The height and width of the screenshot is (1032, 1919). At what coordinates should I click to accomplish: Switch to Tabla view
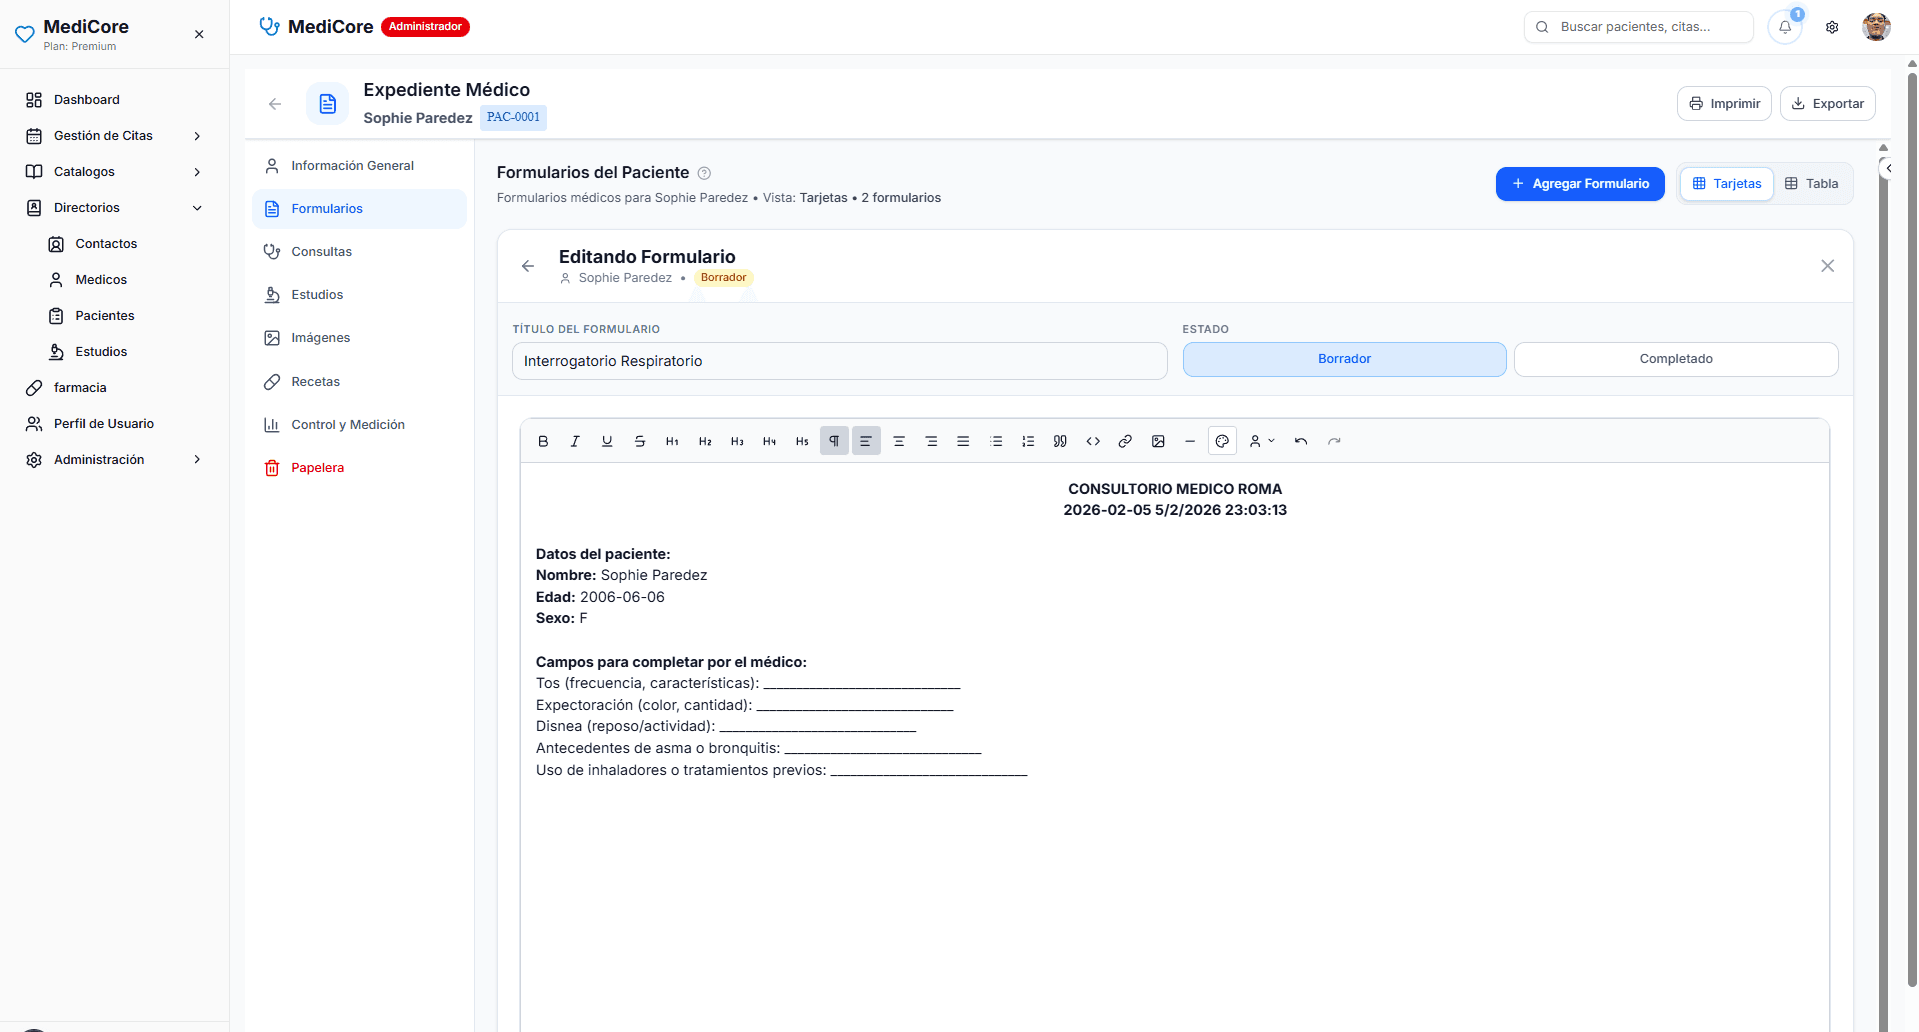pyautogui.click(x=1812, y=184)
